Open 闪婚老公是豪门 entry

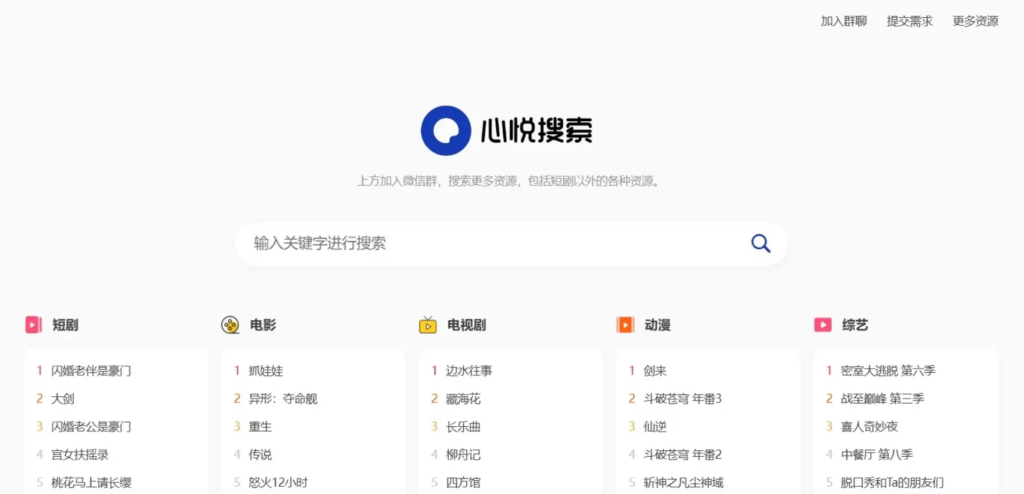[x=91, y=427]
